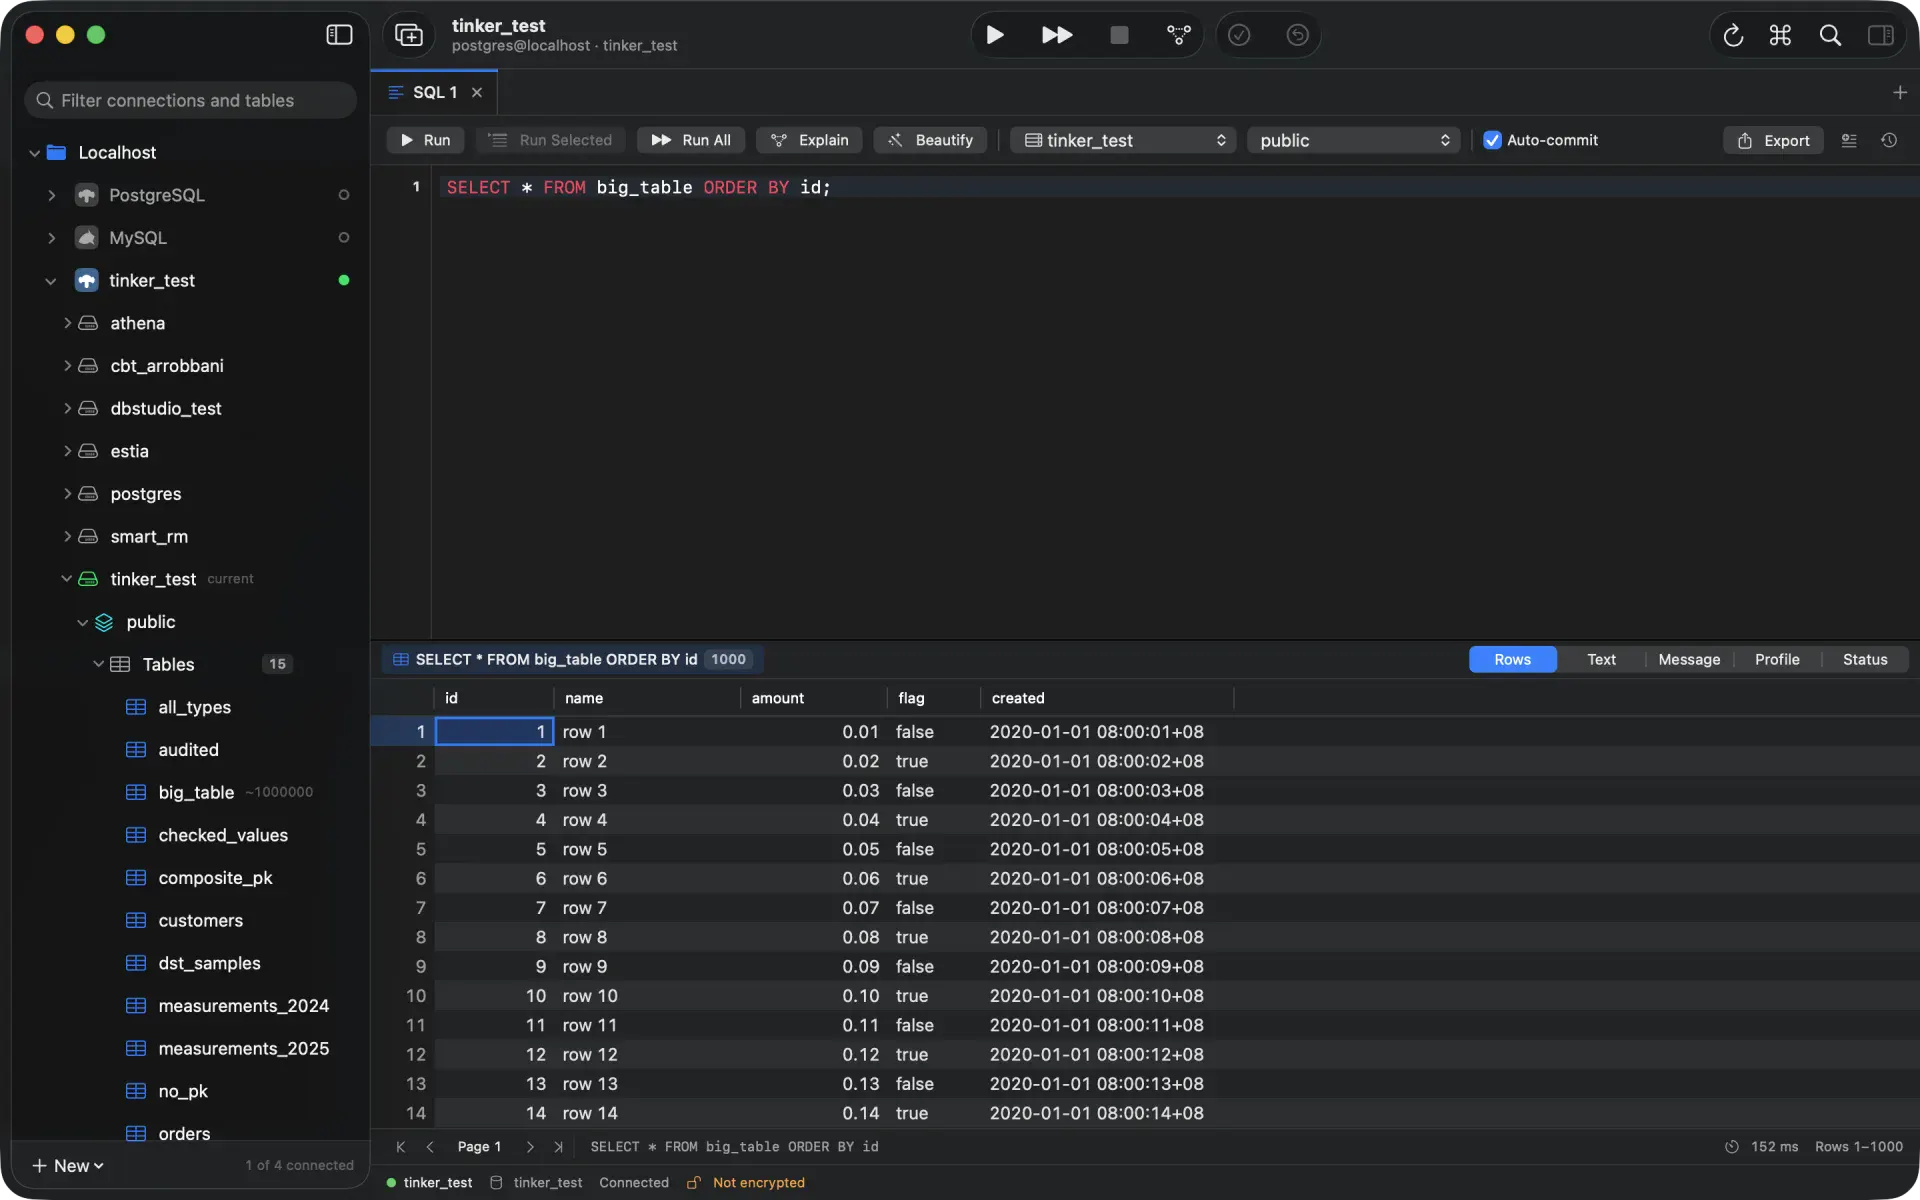The image size is (1920, 1200).
Task: Click the run query play icon in title bar
Action: point(994,35)
